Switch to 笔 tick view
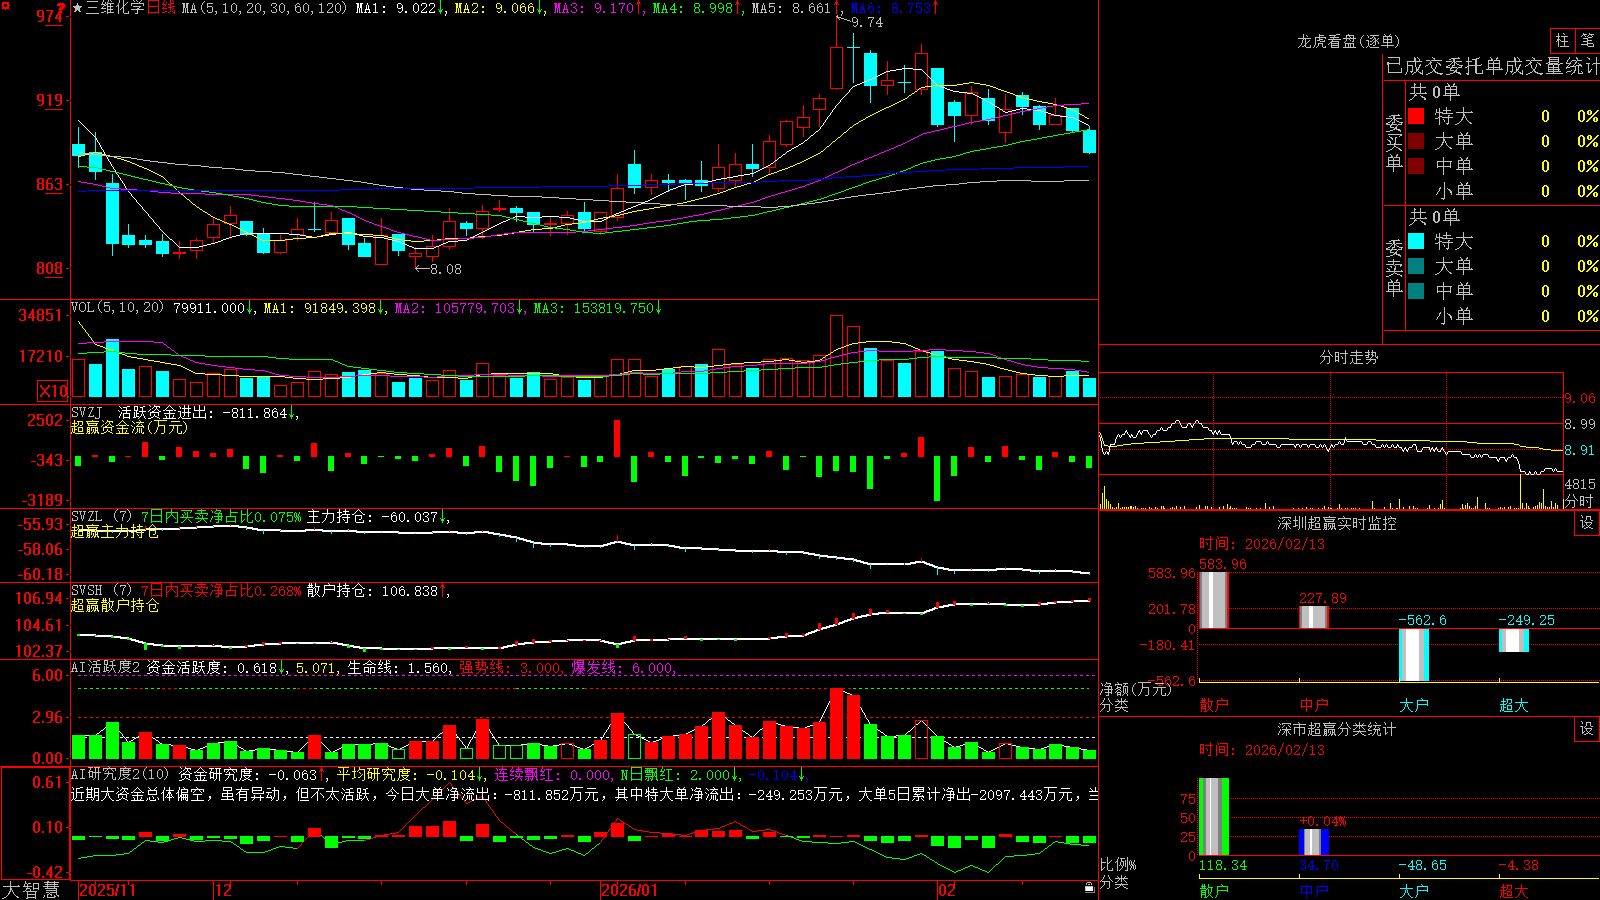The height and width of the screenshot is (900, 1600). [x=1587, y=41]
